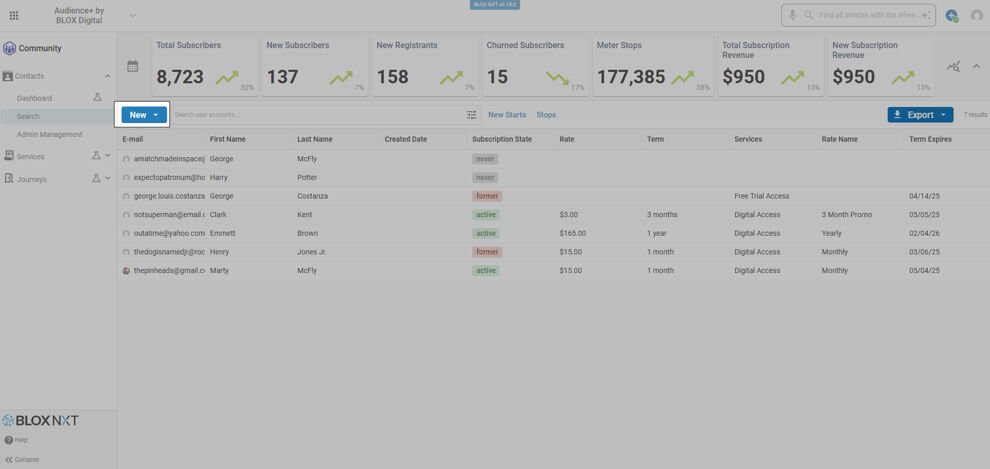Open the Contacts Dashboard page
This screenshot has width=990, height=469.
click(x=35, y=98)
